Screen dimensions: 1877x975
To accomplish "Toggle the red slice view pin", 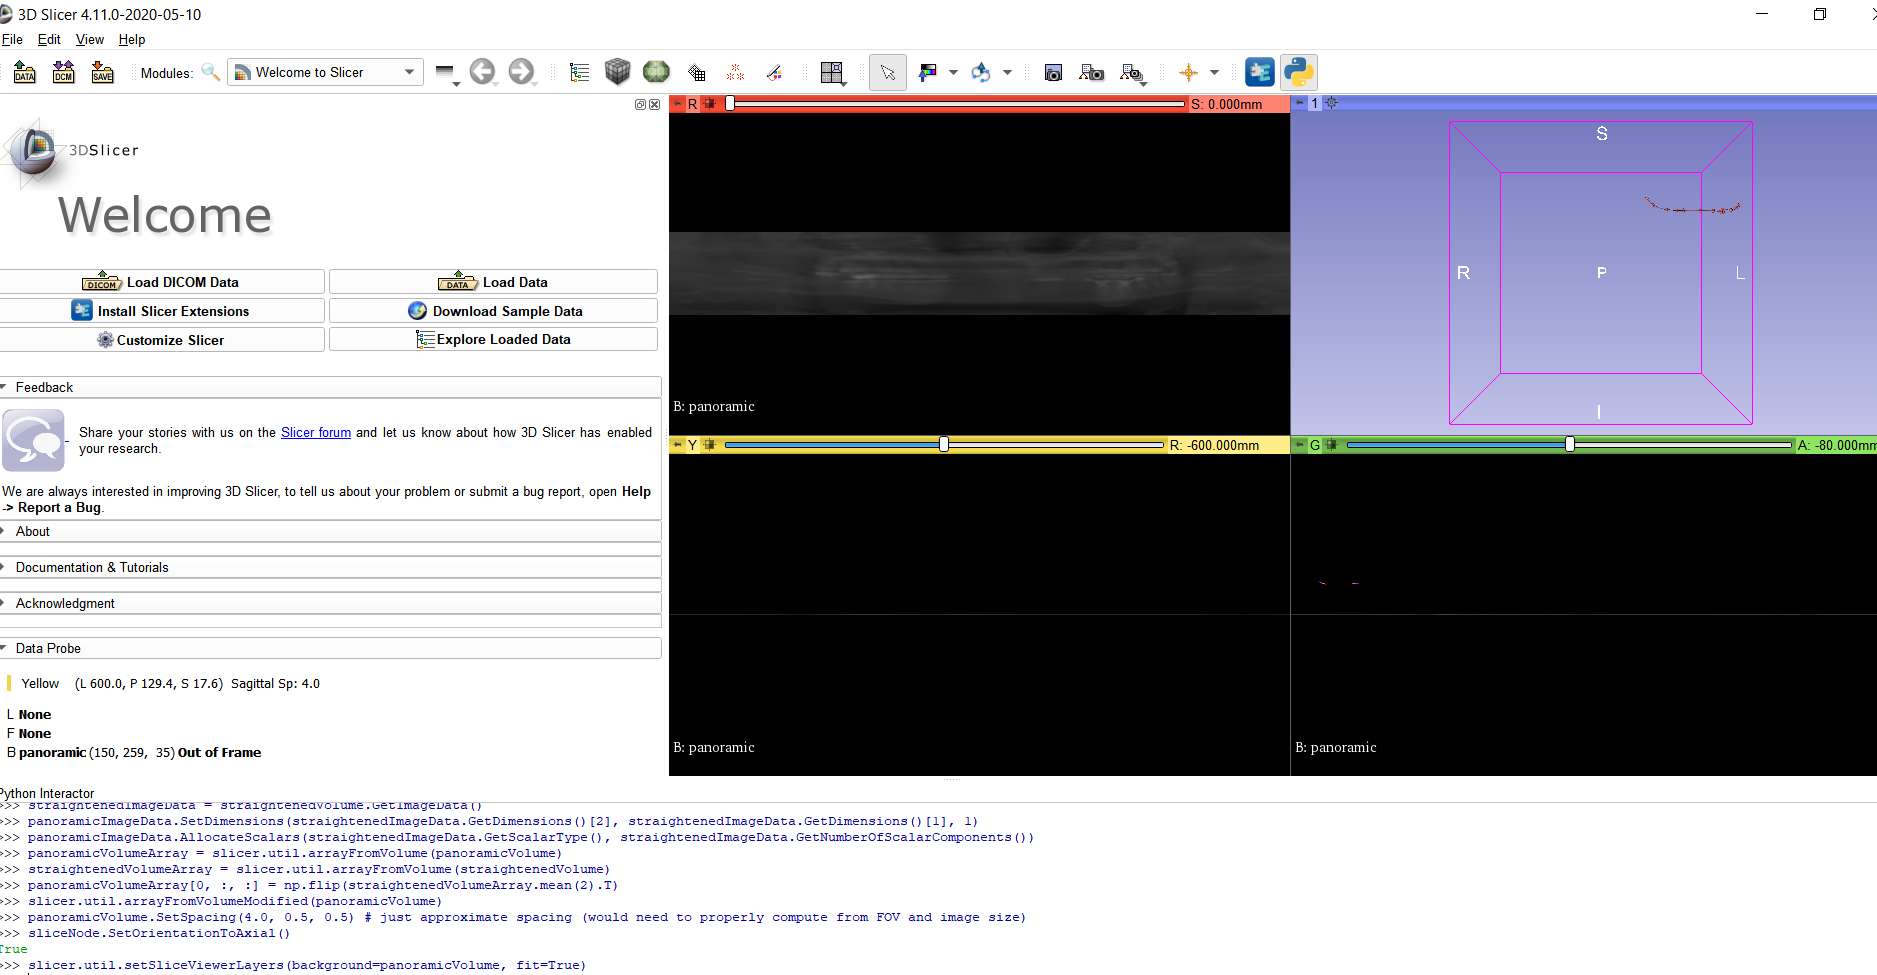I will tap(677, 104).
